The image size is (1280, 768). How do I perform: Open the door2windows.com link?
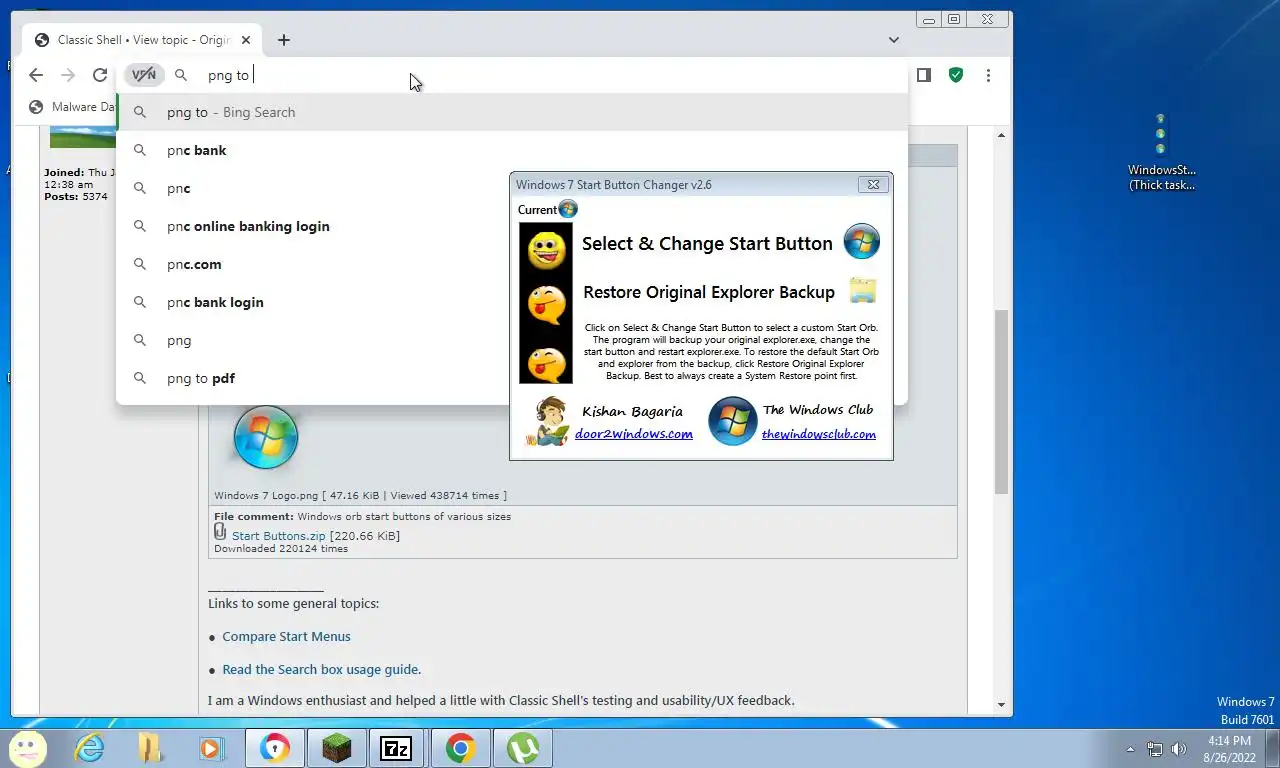click(634, 434)
